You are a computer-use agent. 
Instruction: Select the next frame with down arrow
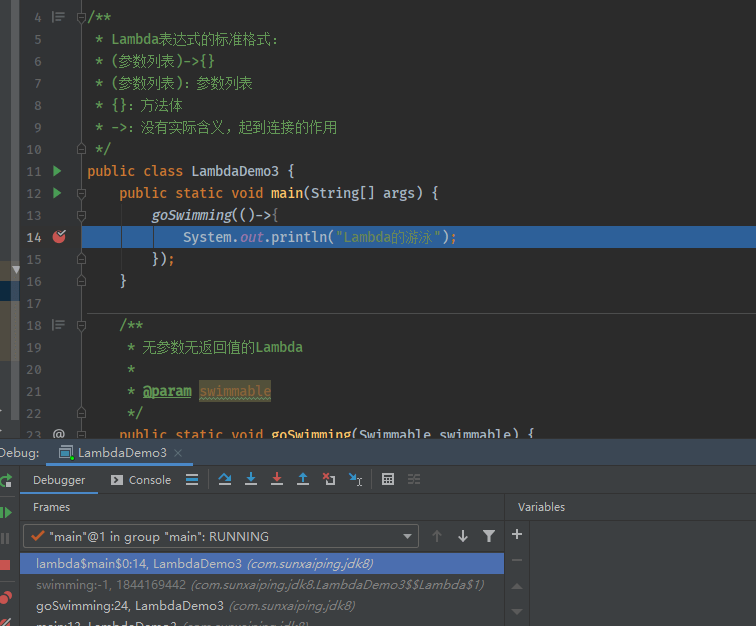pos(463,536)
